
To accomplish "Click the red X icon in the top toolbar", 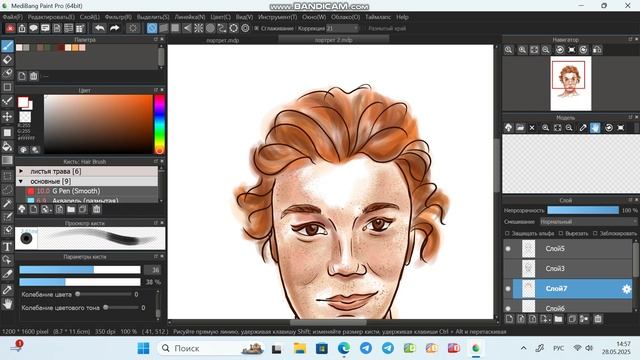I will [10, 28].
